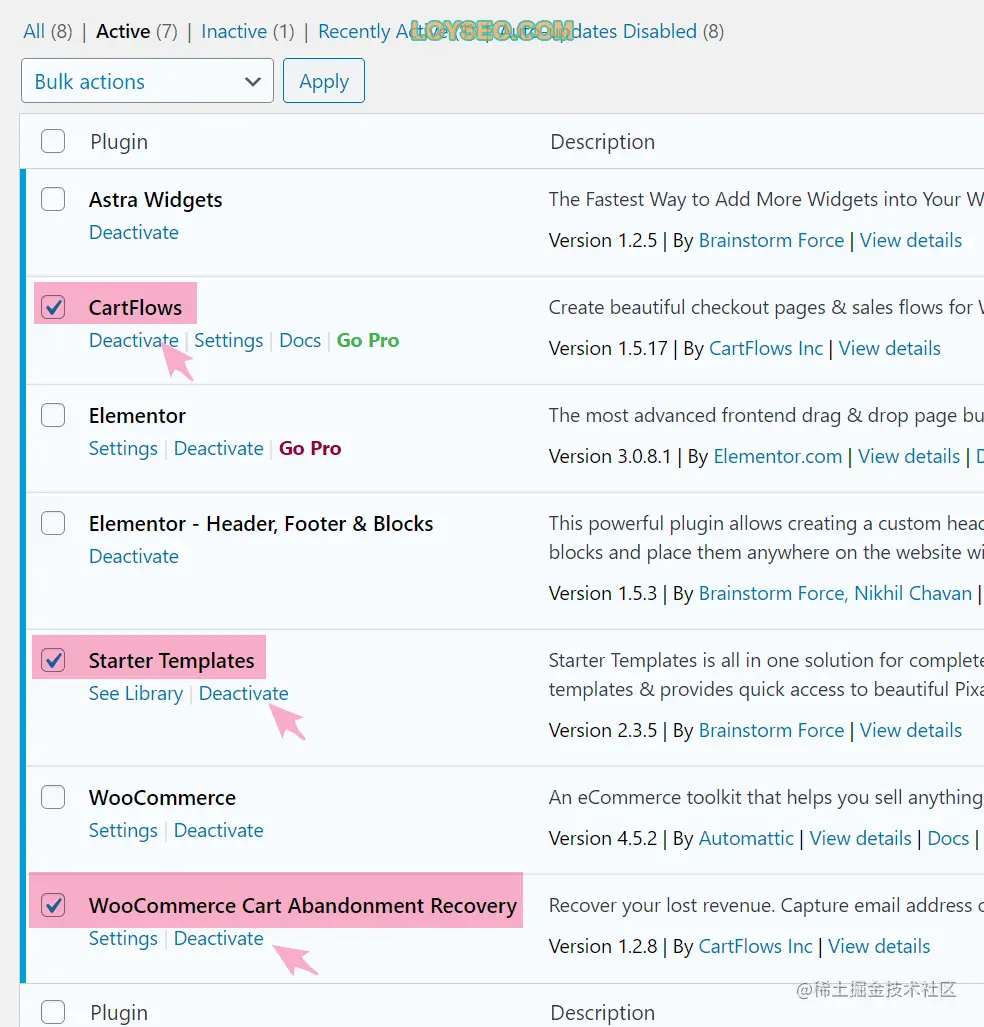Open the Automattic author link
This screenshot has width=984, height=1027.
click(x=746, y=838)
